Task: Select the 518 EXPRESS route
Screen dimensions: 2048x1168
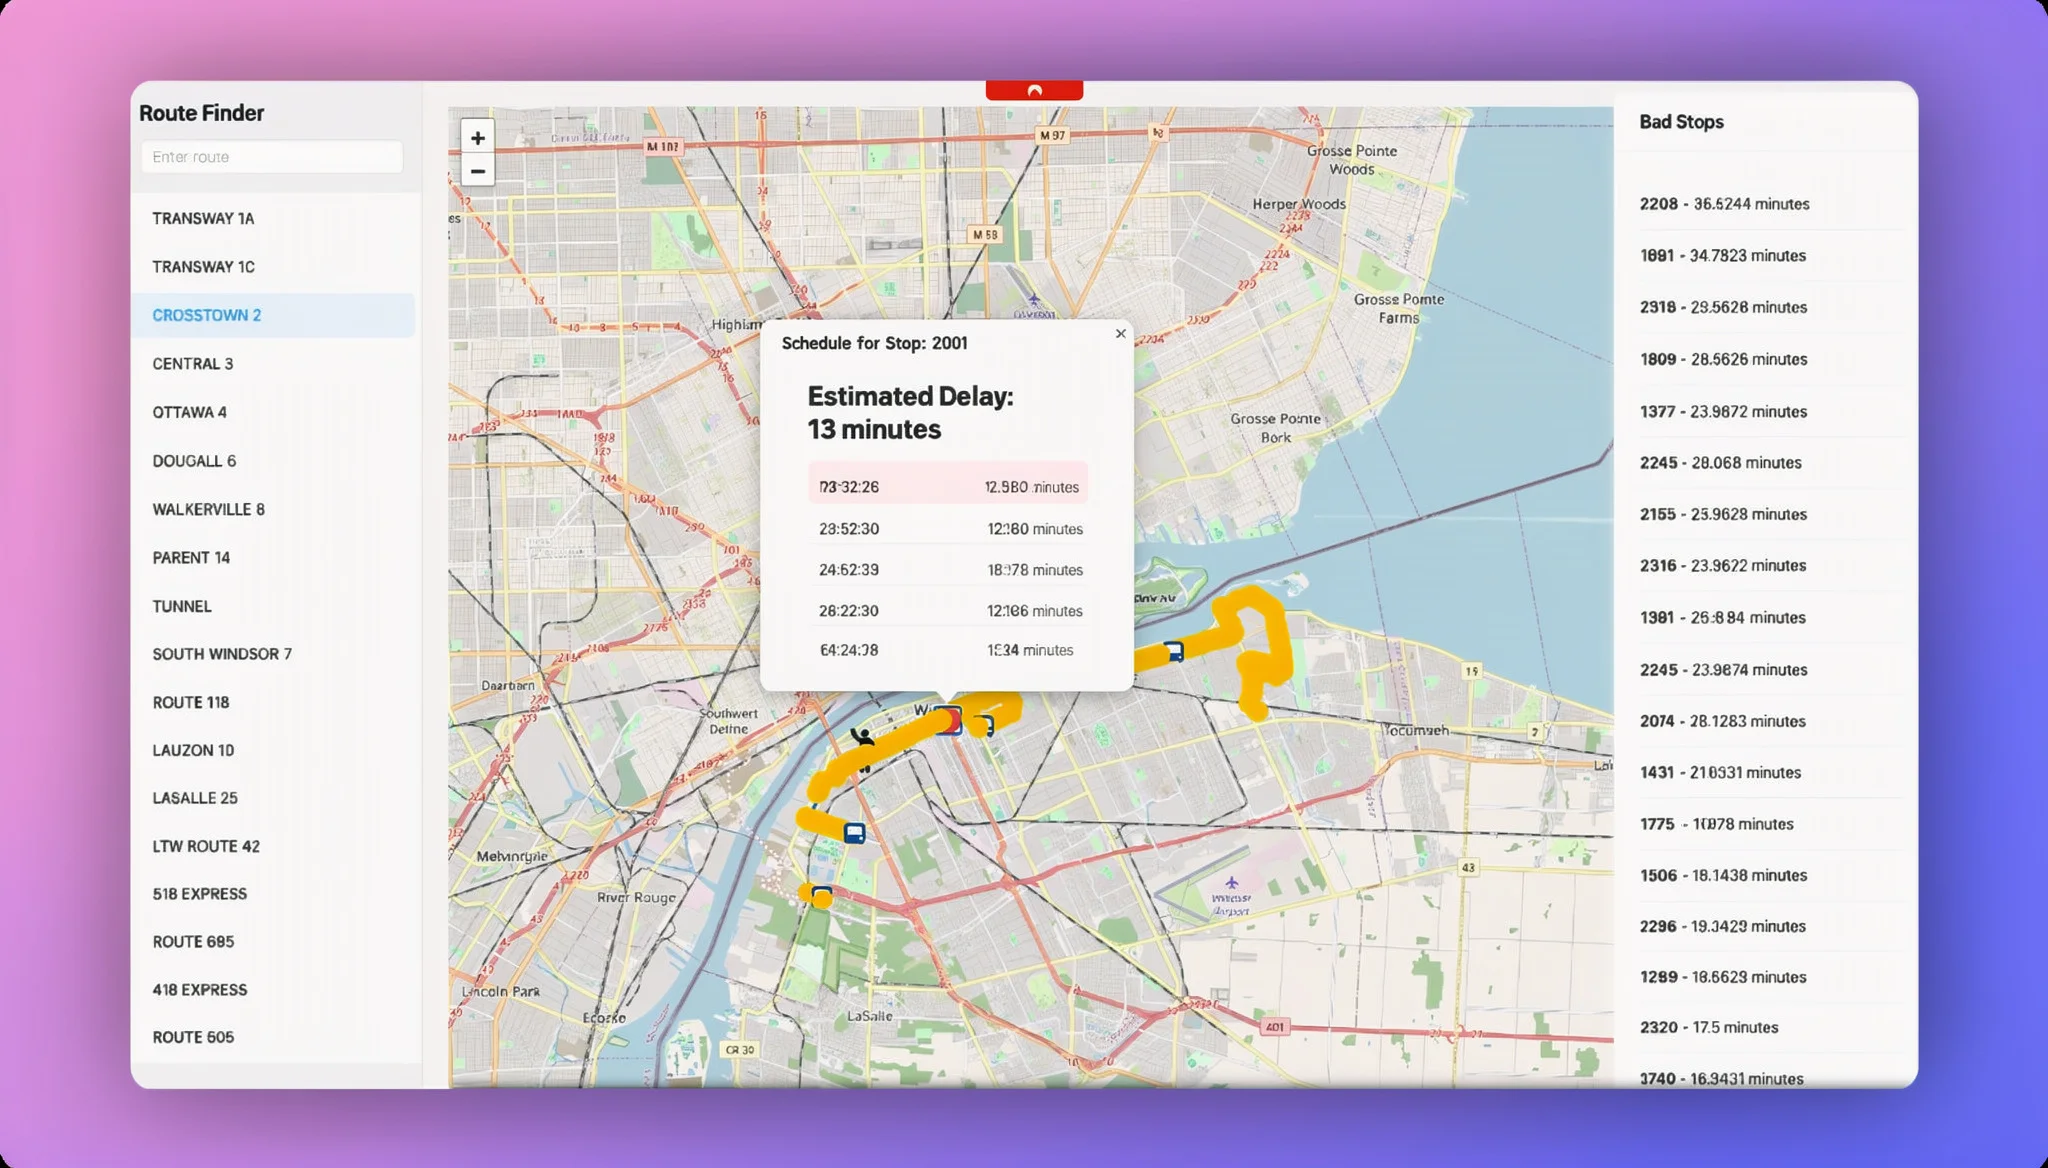Action: [199, 894]
